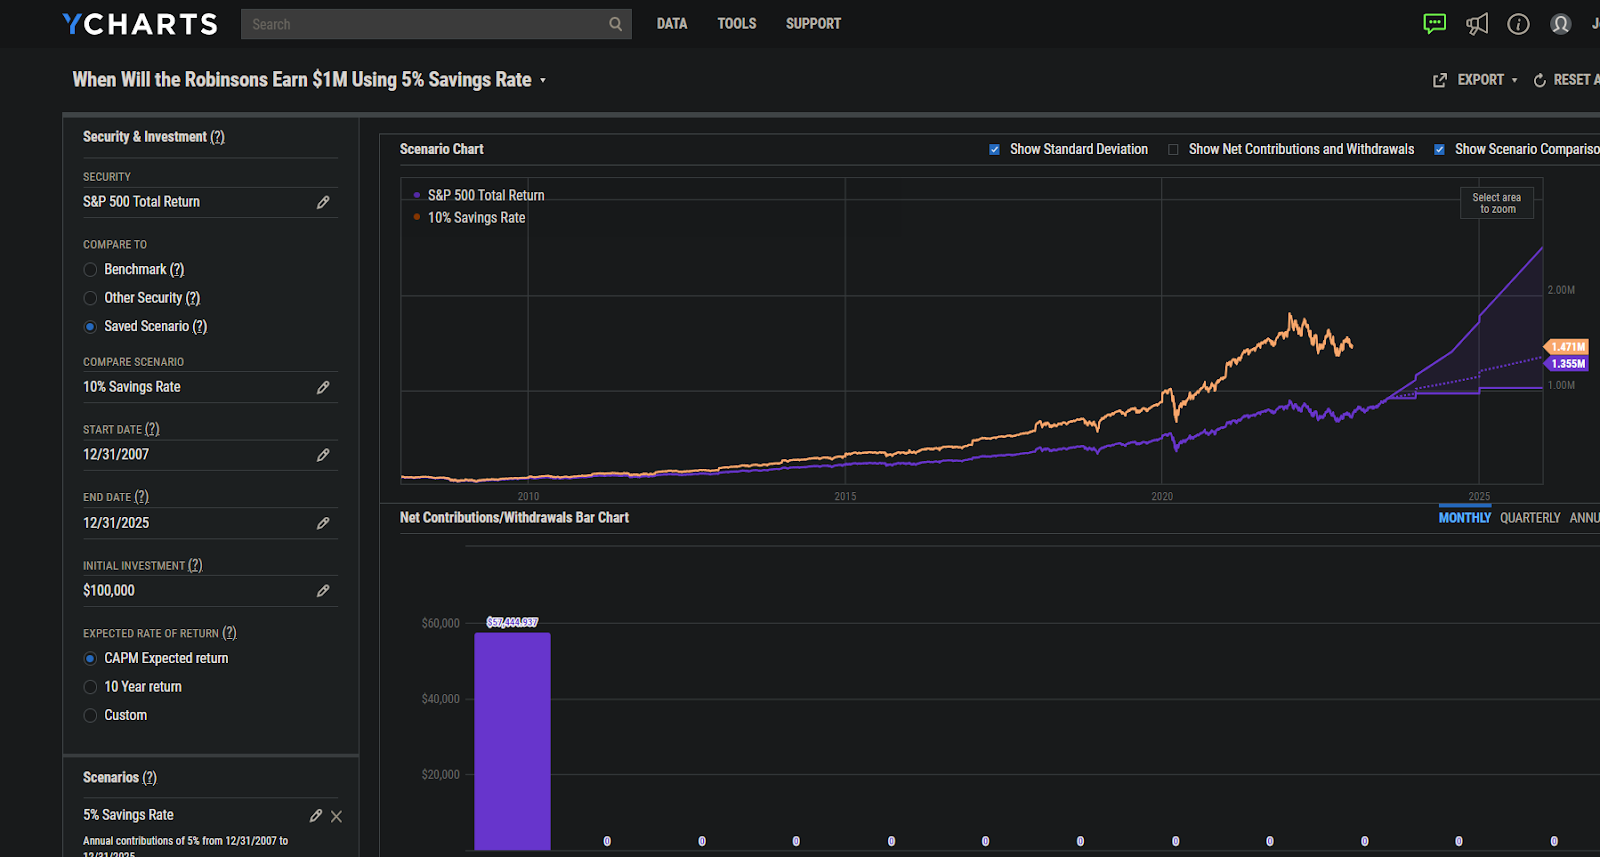Viewport: 1600px width, 857px height.
Task: Switch to the QUARTERLY tab
Action: 1530,517
